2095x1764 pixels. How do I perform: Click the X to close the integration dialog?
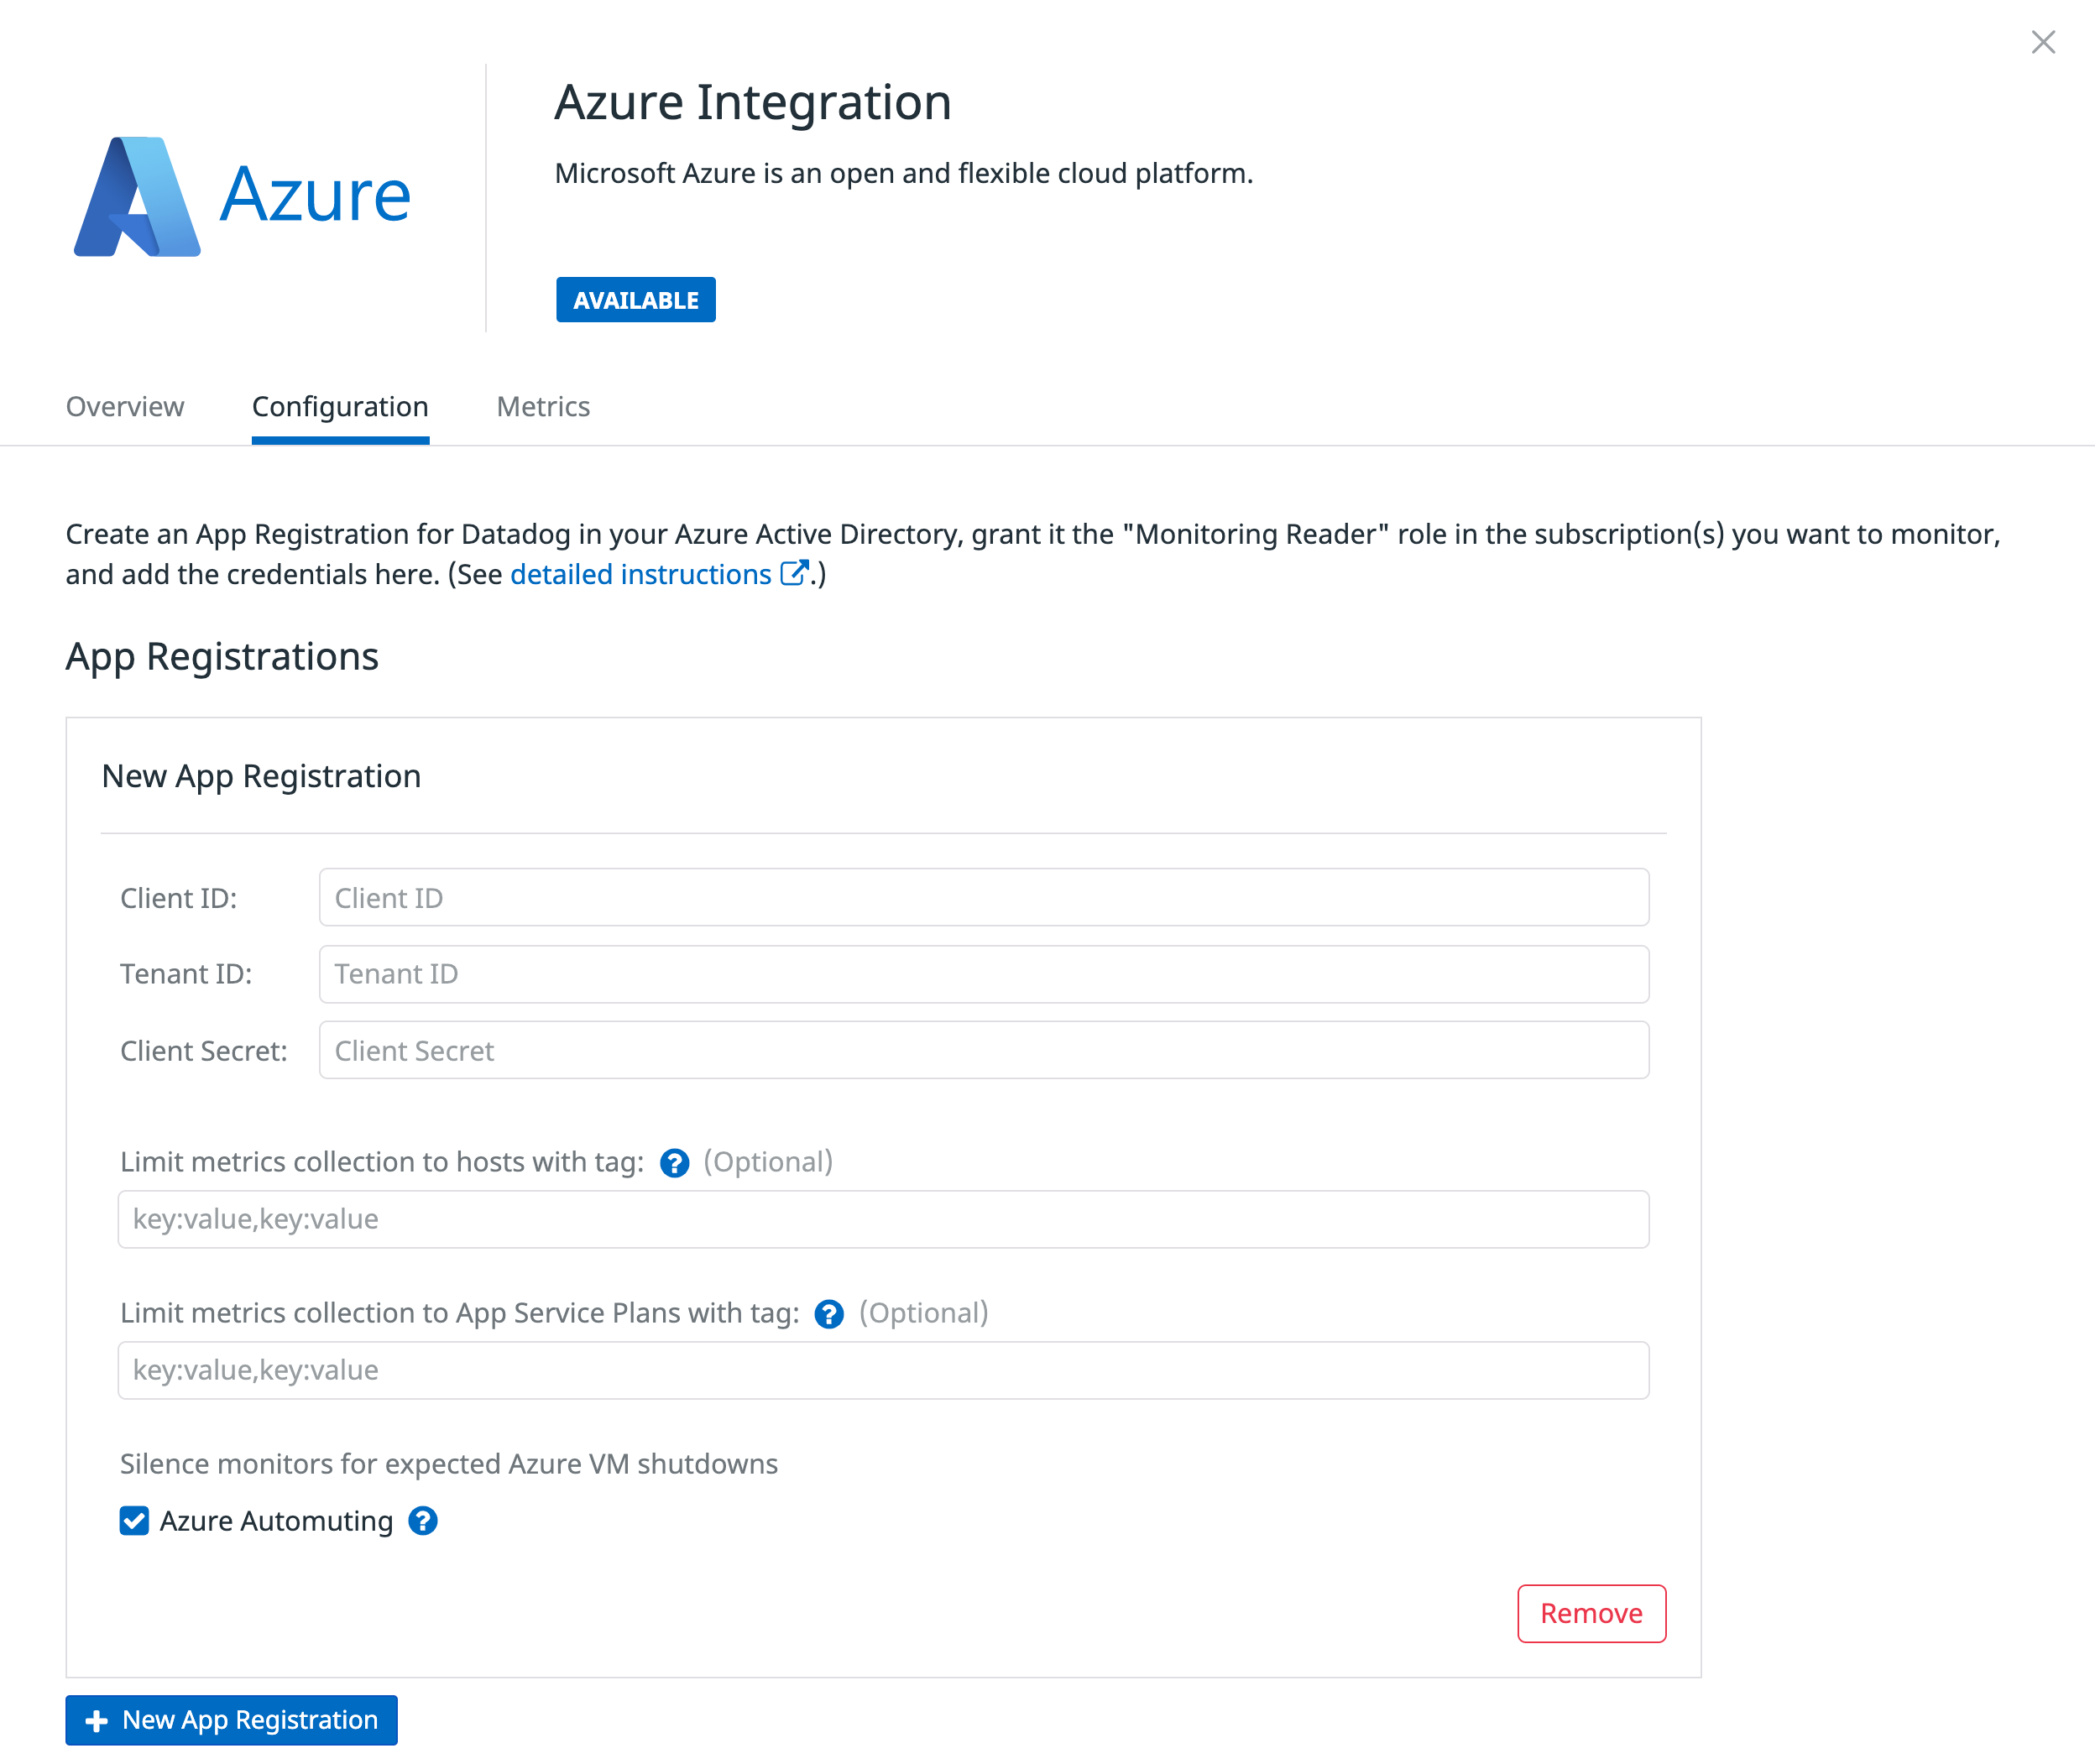[x=2043, y=42]
